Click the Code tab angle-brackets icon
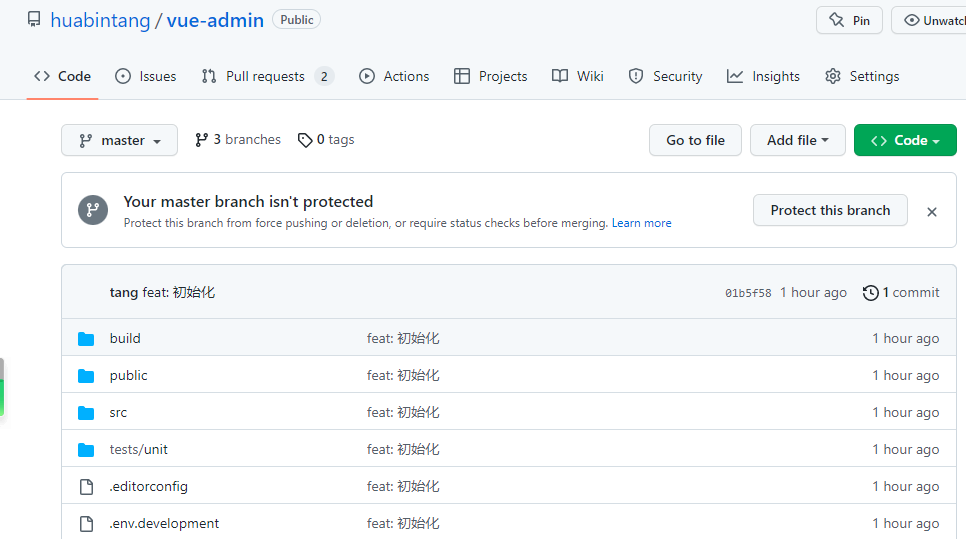 coord(42,76)
